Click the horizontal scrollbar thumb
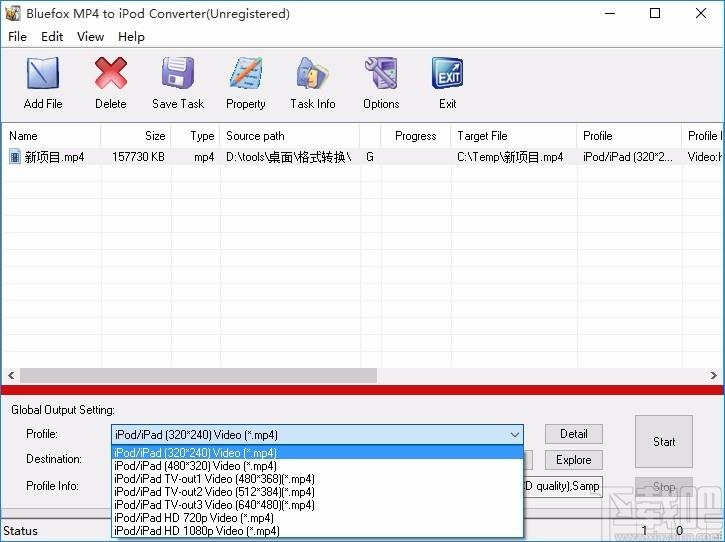The height and width of the screenshot is (542, 725). click(198, 376)
